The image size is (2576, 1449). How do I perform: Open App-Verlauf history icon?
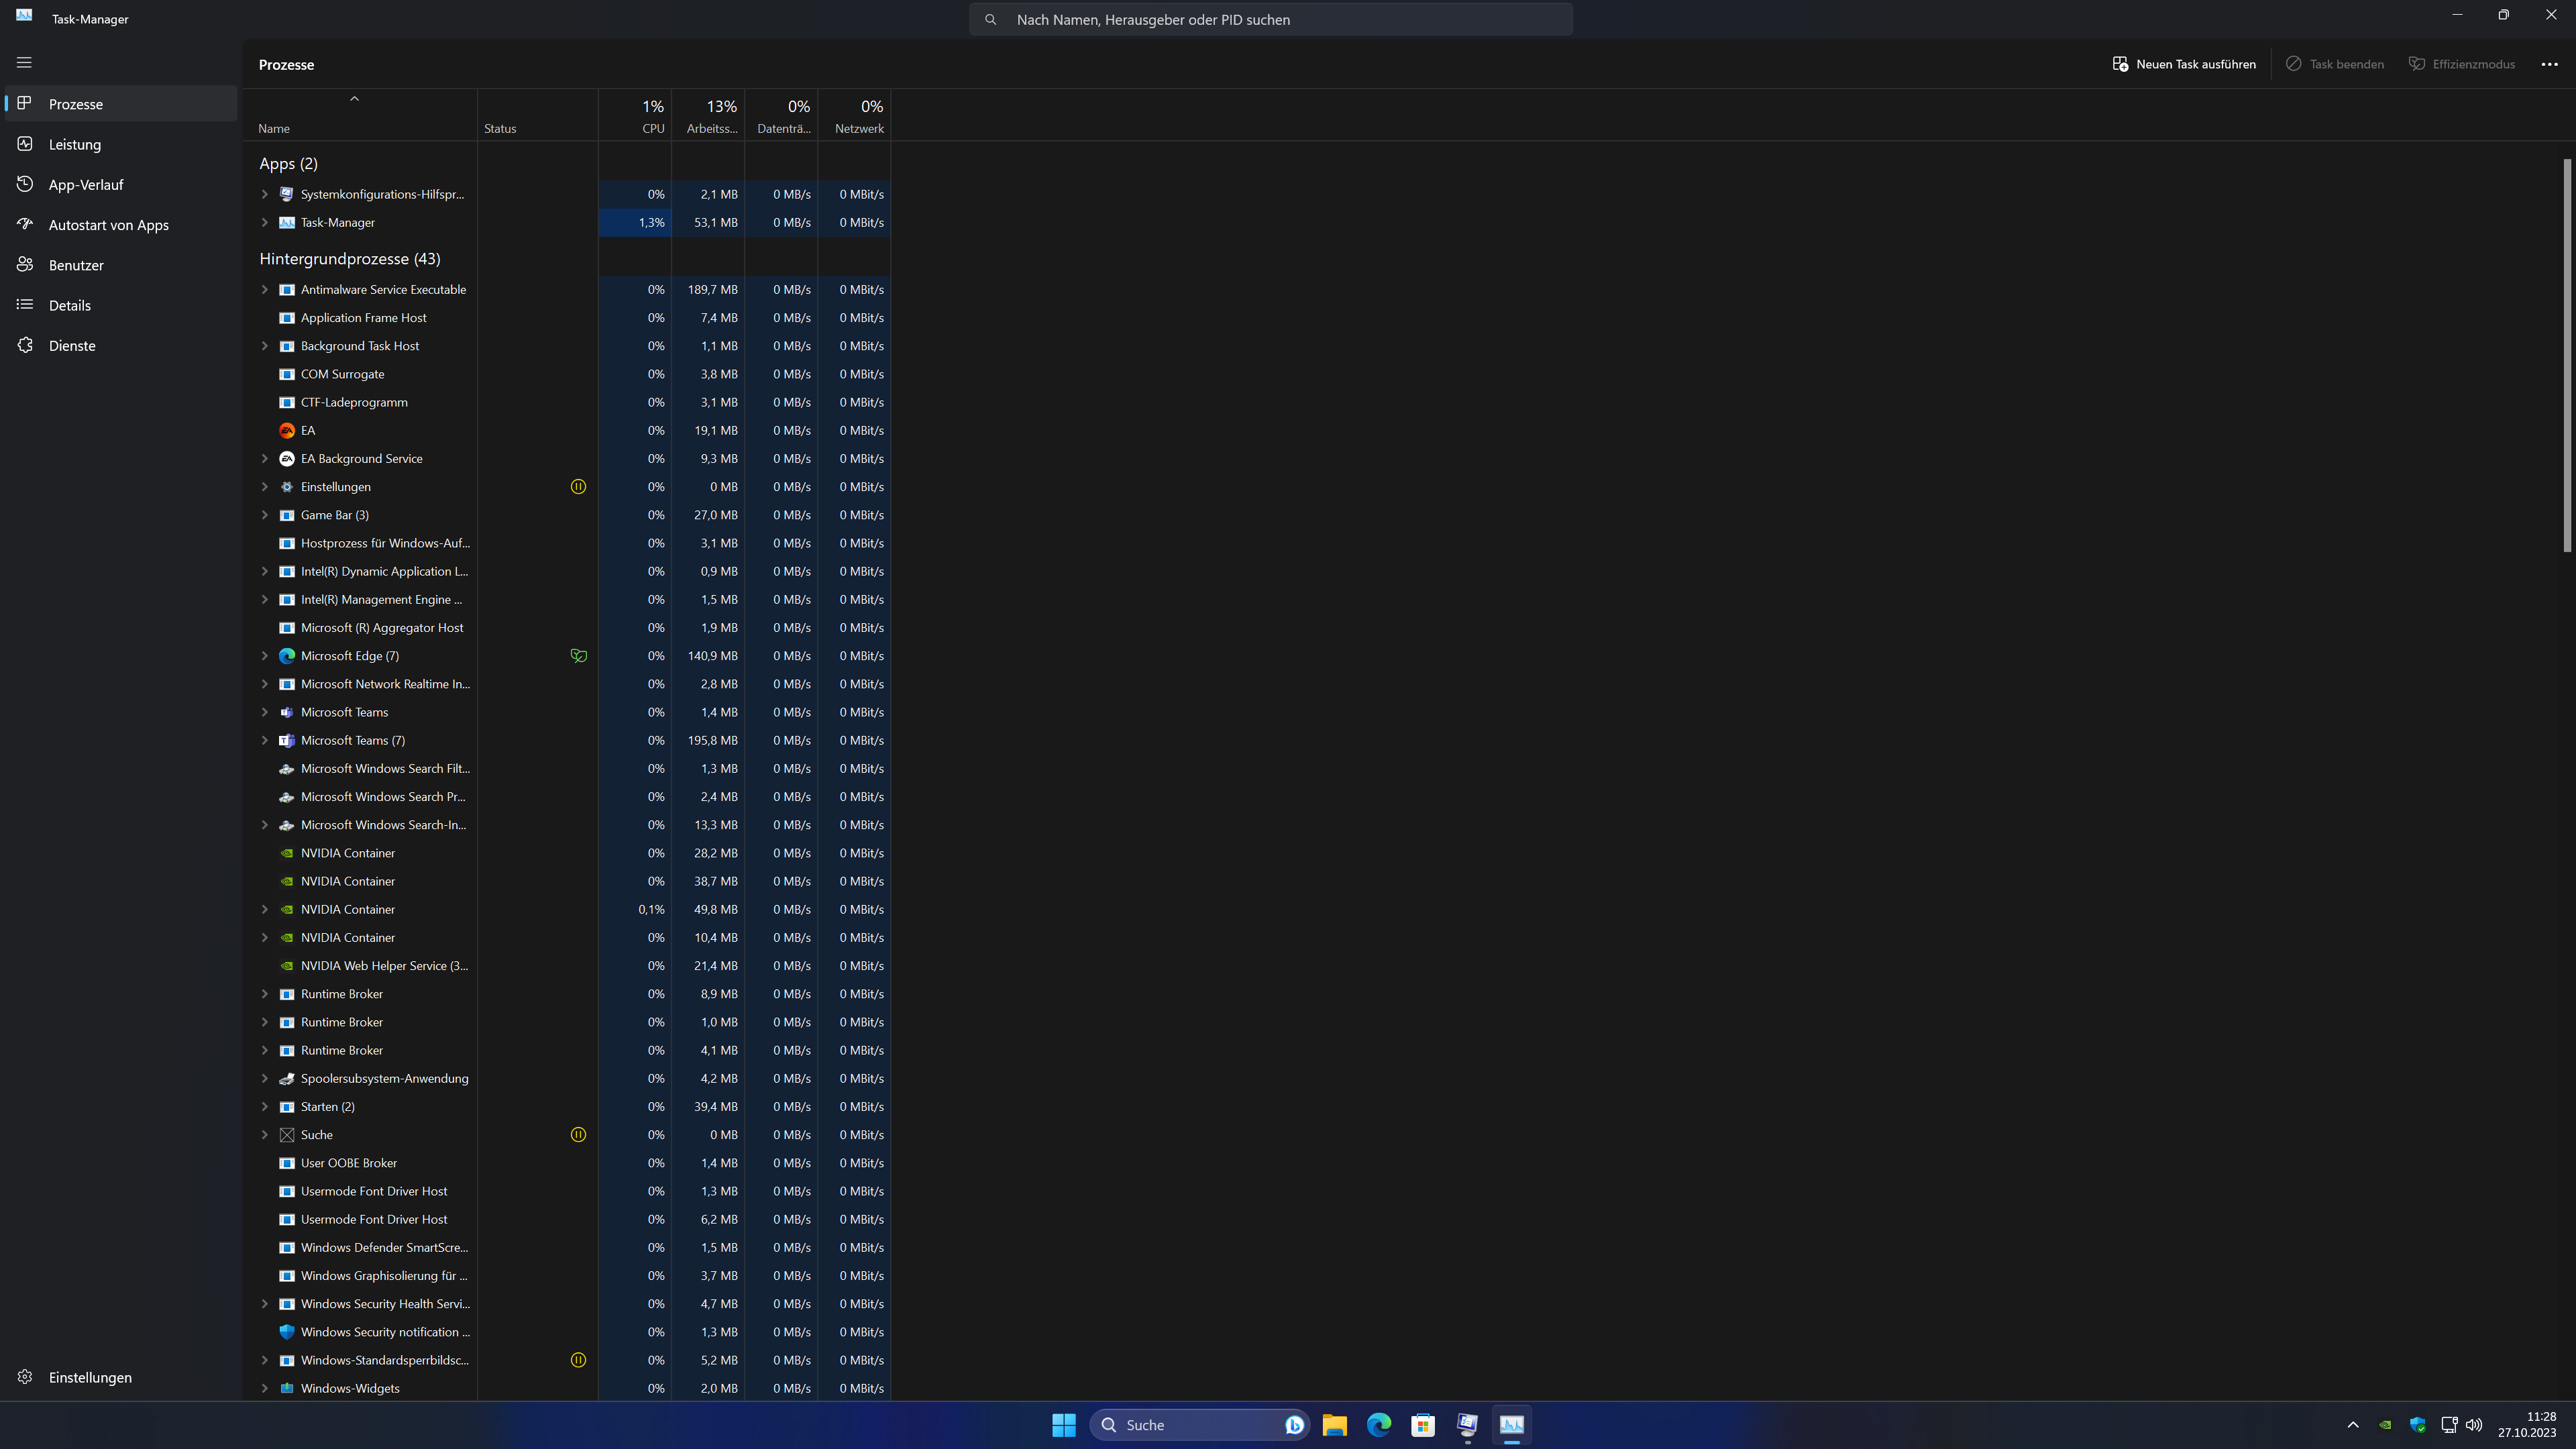pos(25,184)
